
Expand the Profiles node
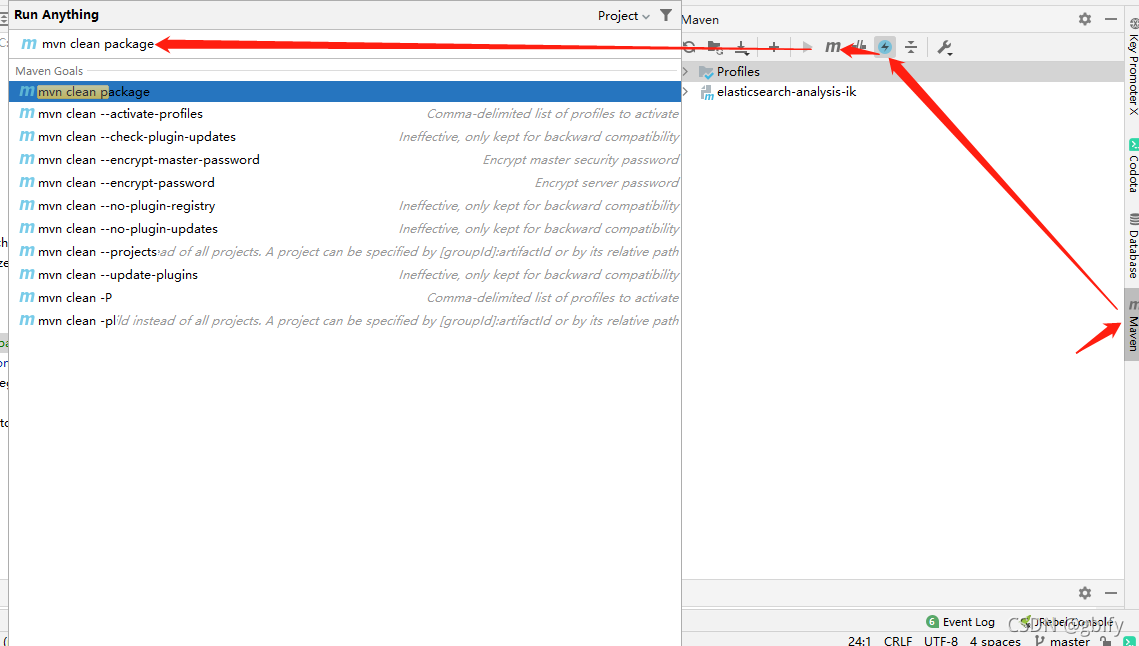pos(686,71)
